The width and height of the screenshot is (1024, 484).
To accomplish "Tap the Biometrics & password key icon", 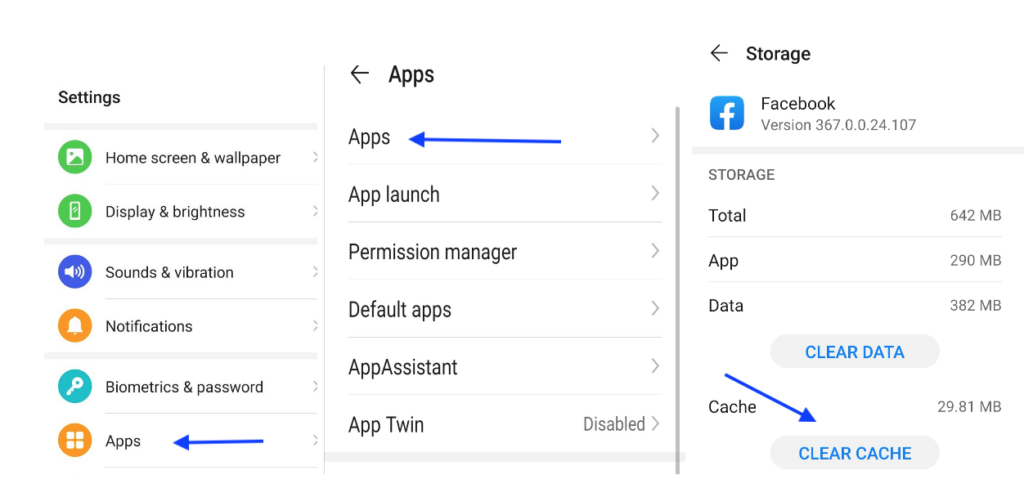I will tap(75, 387).
